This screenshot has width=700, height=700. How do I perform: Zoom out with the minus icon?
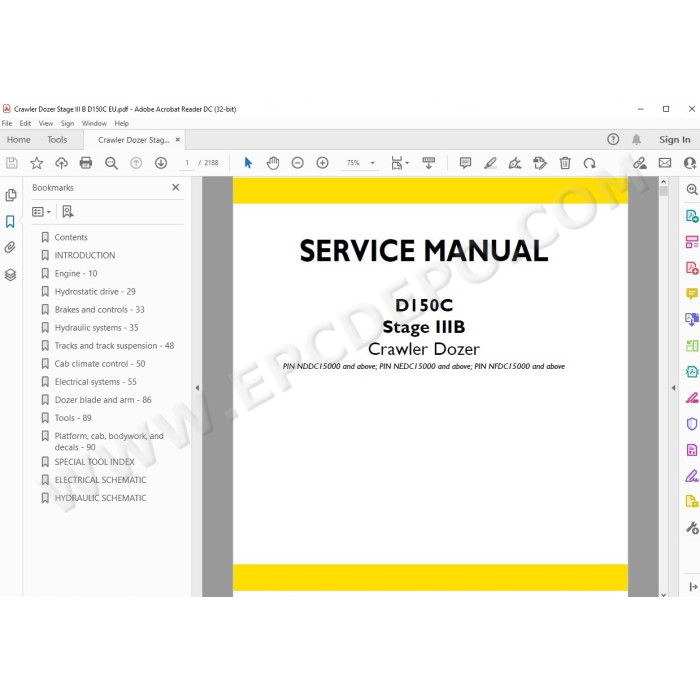[x=297, y=163]
